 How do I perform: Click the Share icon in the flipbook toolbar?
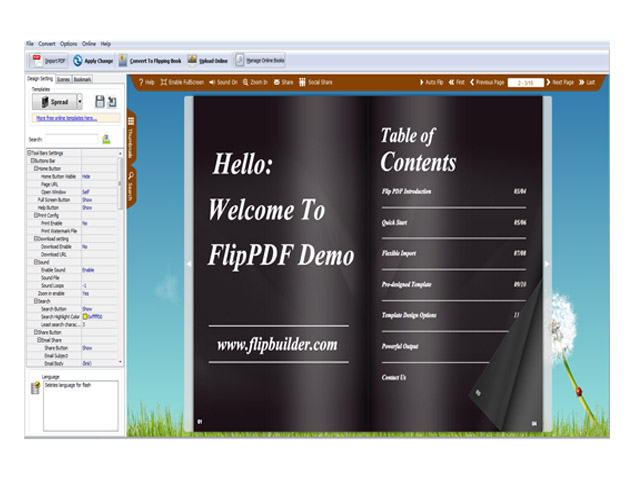click(x=277, y=82)
